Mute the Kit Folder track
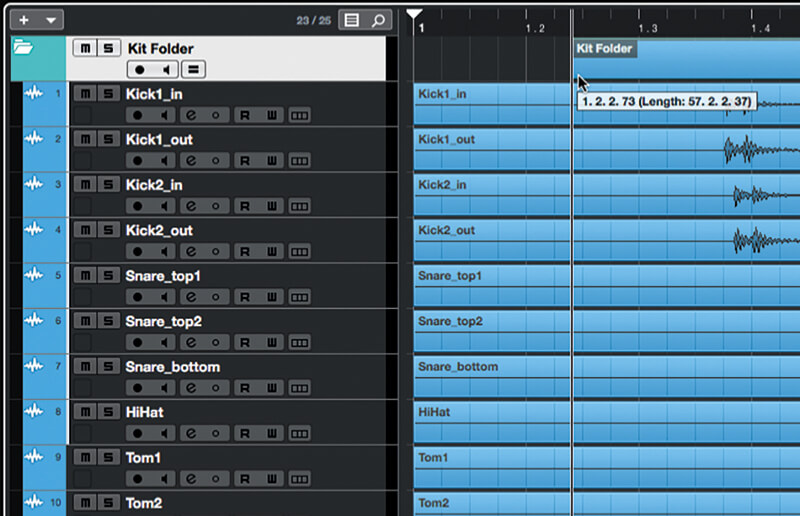Viewport: 800px width, 516px height. click(x=85, y=48)
